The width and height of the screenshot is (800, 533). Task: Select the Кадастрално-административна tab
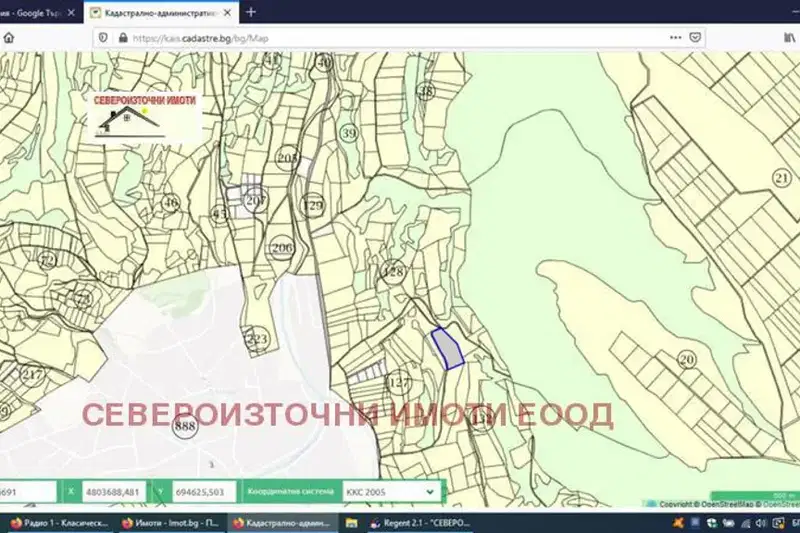point(161,13)
